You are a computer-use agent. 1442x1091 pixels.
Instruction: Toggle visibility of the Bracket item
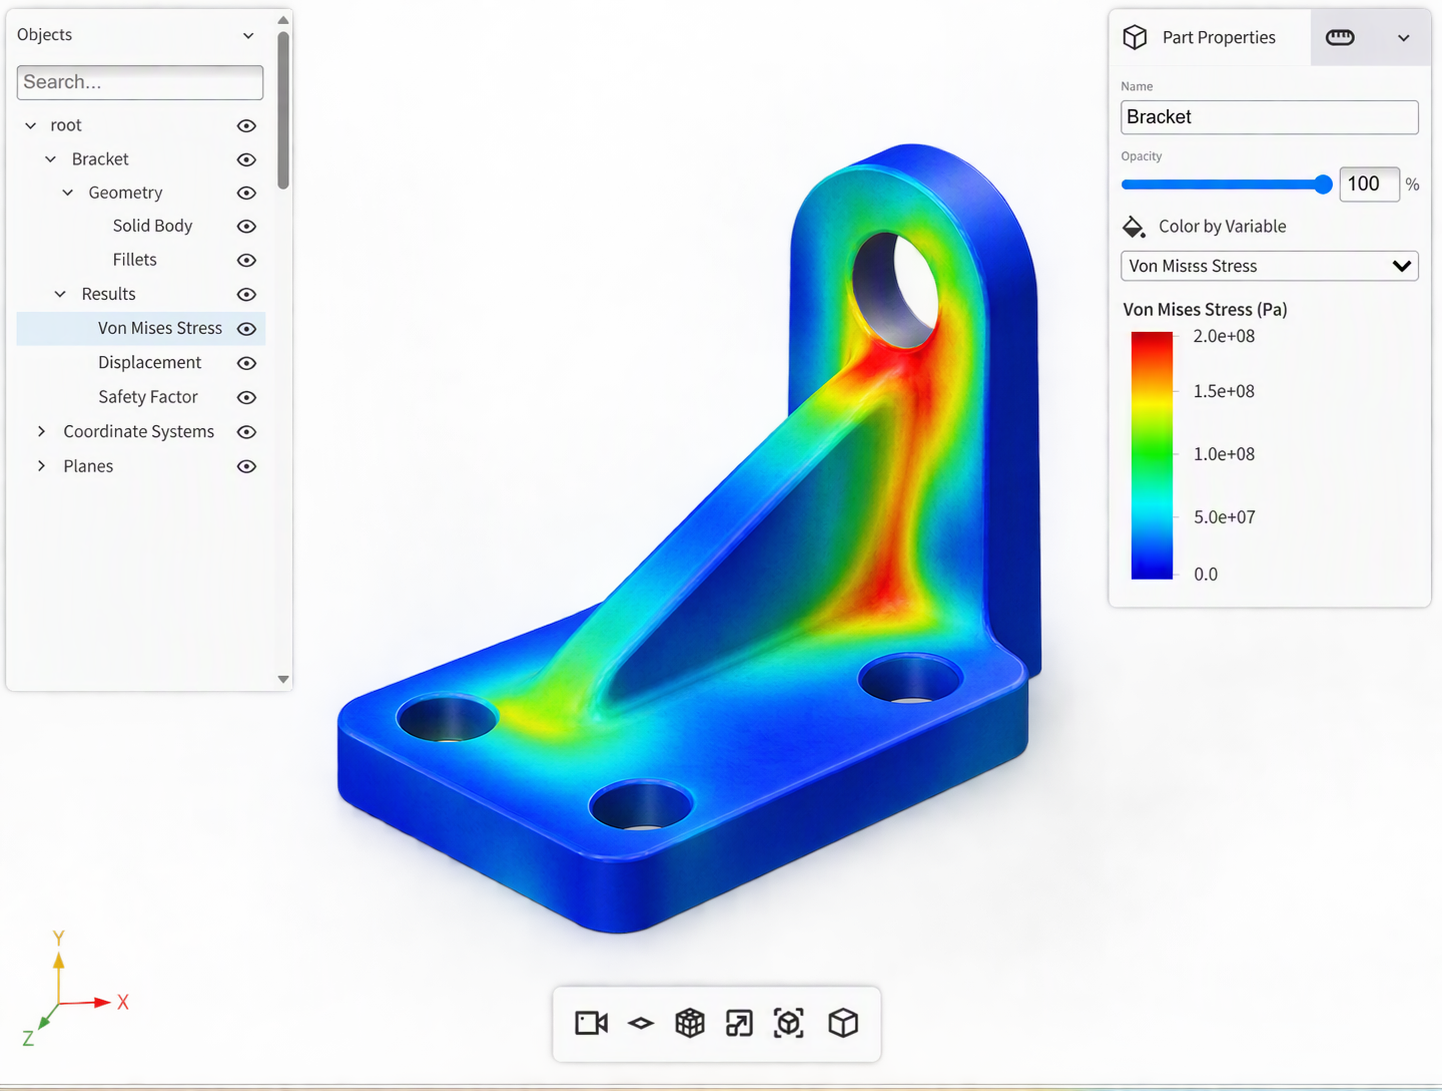[x=247, y=160]
